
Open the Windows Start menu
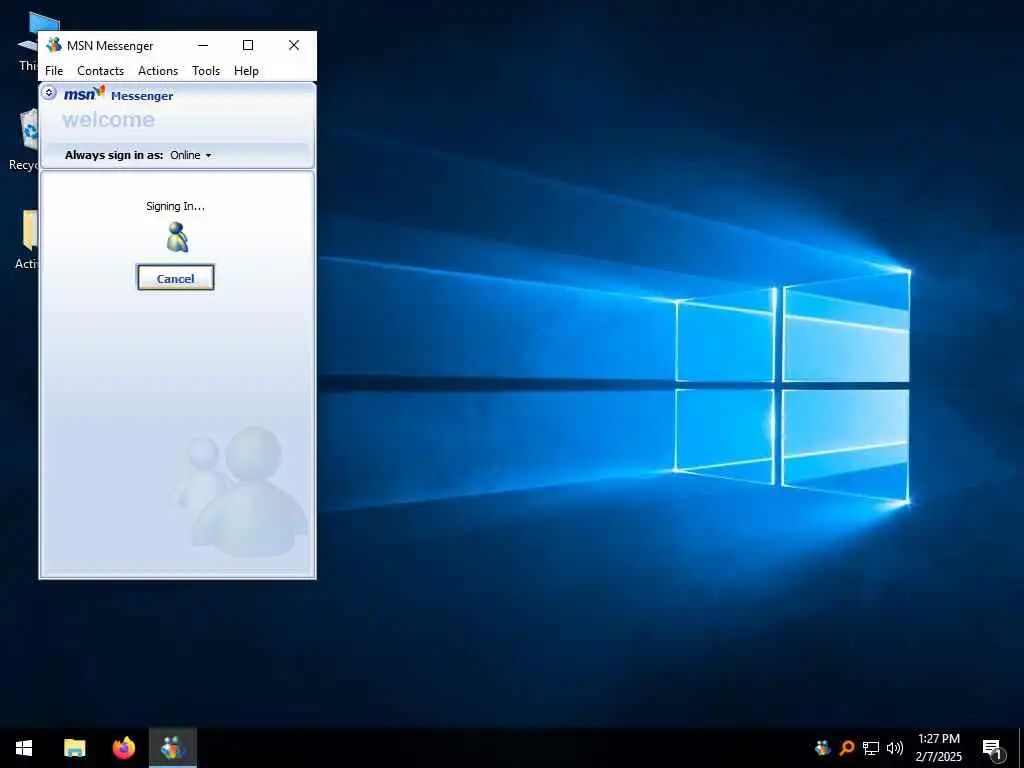[24, 748]
